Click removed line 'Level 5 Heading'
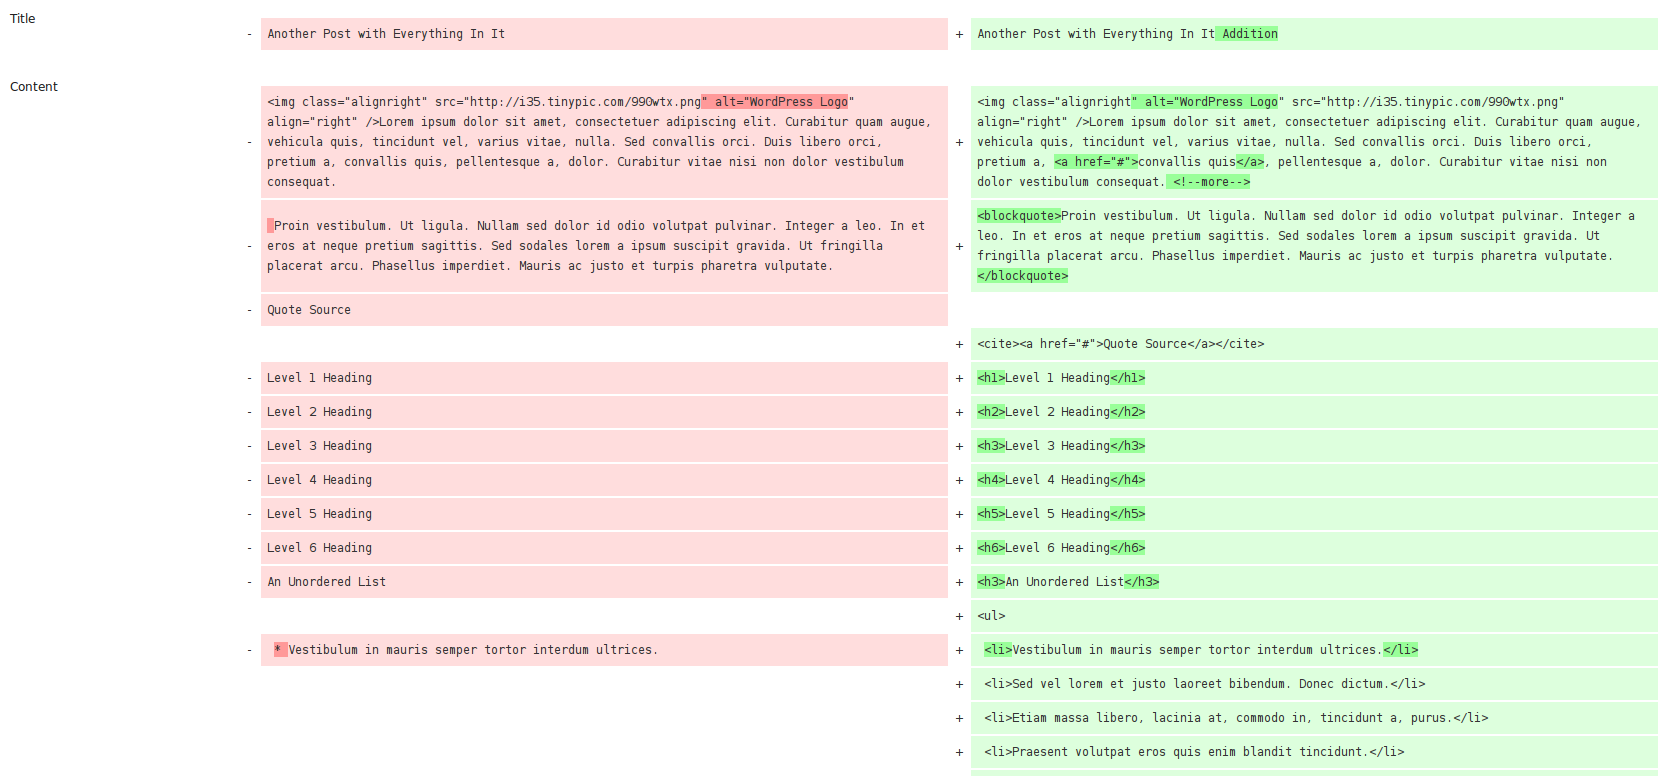This screenshot has width=1678, height=776. 604,514
